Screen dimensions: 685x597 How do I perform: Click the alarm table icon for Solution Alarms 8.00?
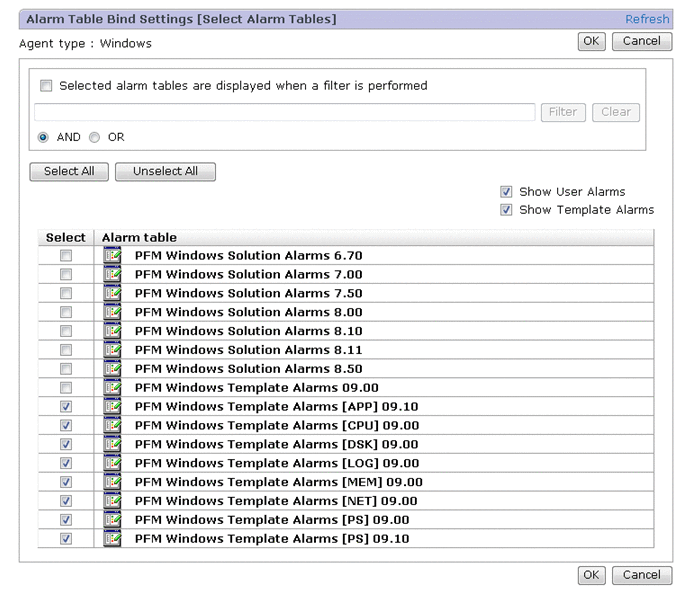pos(112,312)
